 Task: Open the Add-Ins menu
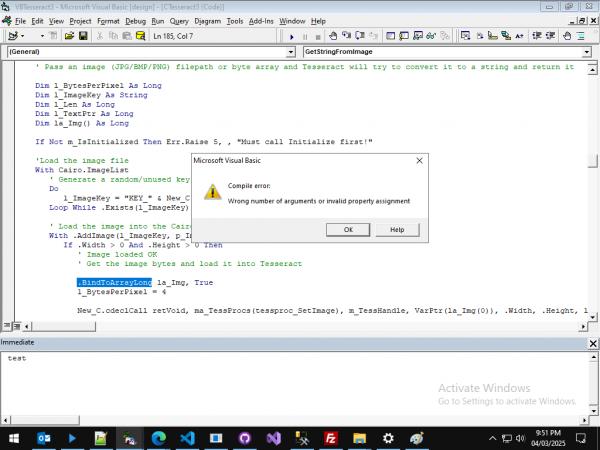[261, 21]
